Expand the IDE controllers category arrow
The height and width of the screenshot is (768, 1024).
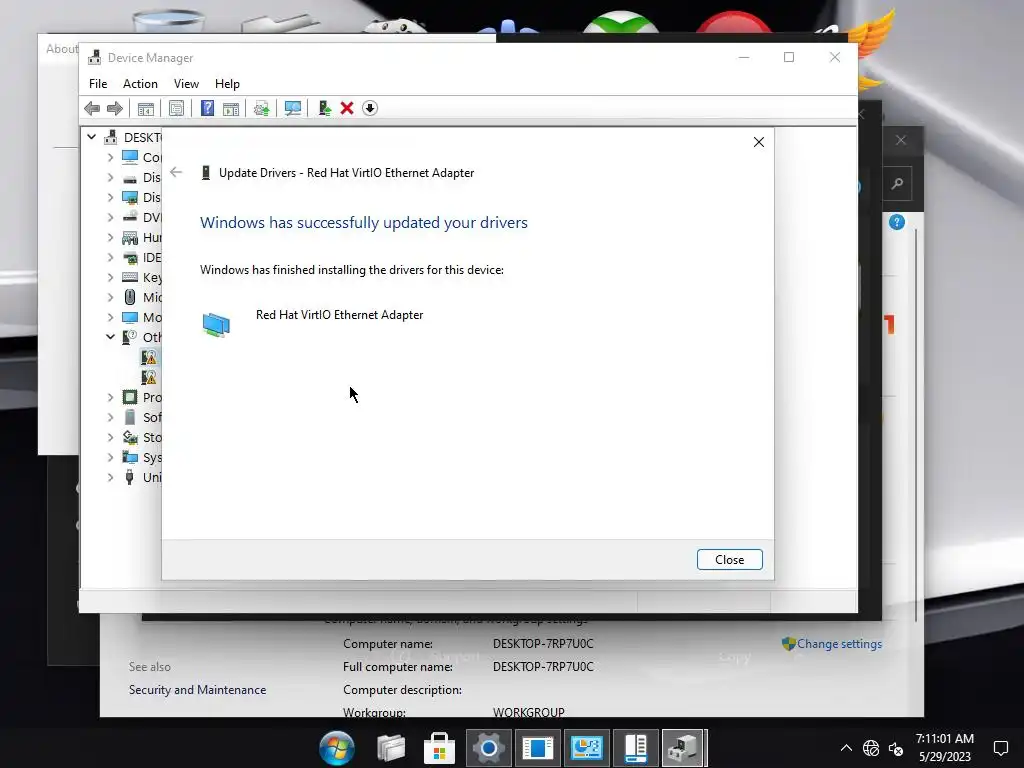tap(110, 257)
